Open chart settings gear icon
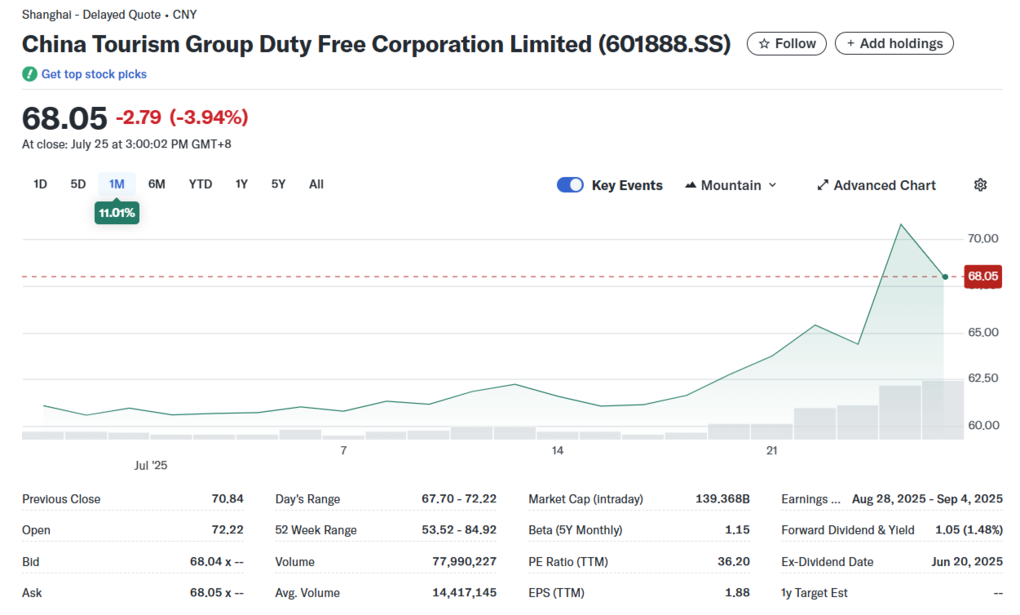This screenshot has width=1020, height=615. pos(980,185)
